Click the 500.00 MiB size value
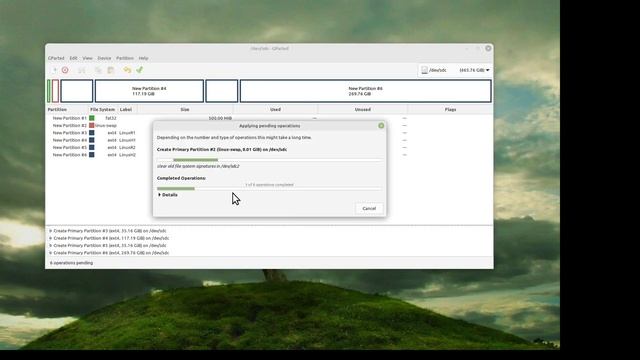Viewport: 640px width, 360px height. tap(220, 118)
